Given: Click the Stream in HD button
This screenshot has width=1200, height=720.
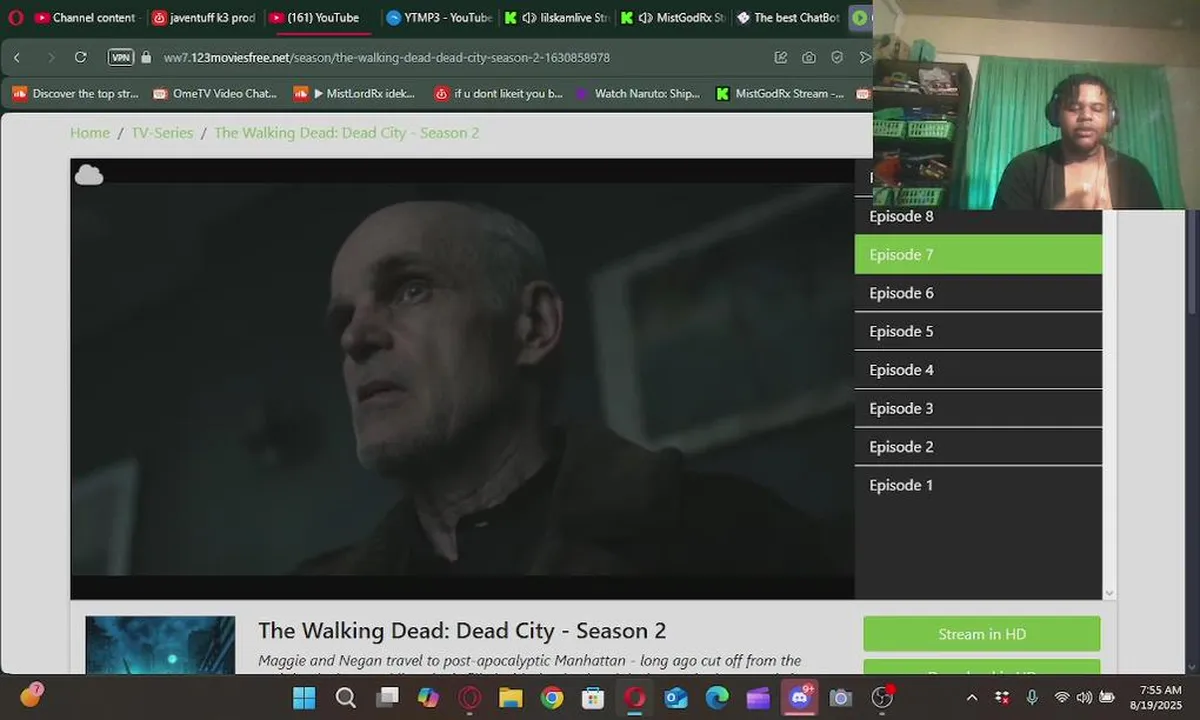Looking at the screenshot, I should (982, 634).
